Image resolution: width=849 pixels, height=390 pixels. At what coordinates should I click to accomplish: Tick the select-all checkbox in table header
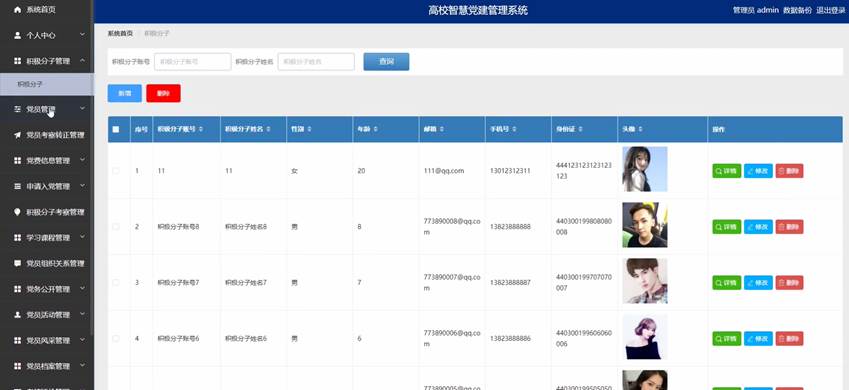(x=116, y=129)
